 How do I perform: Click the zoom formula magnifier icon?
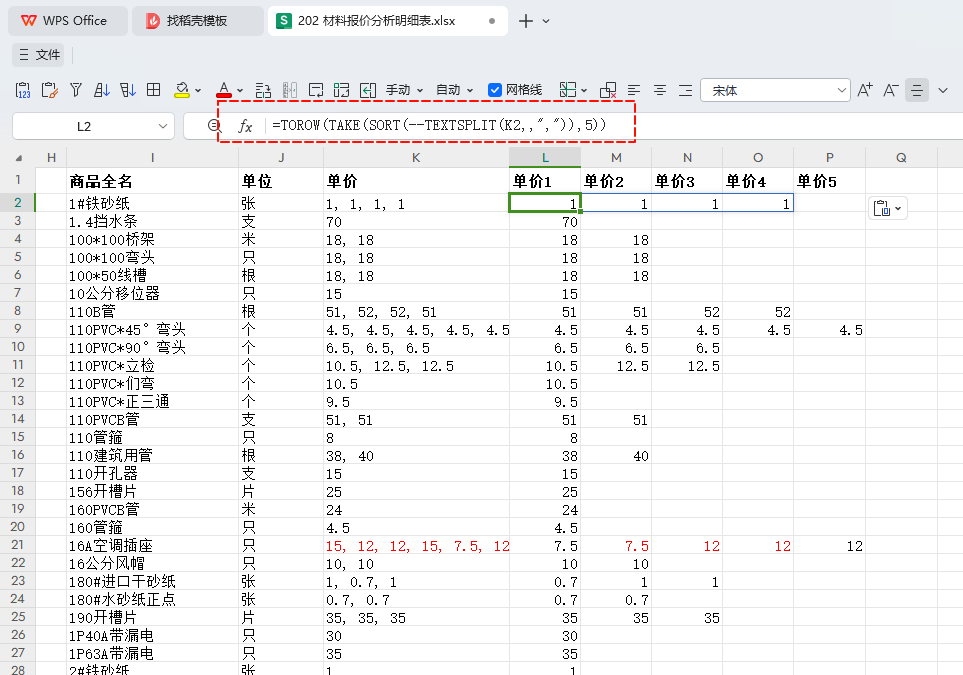tap(214, 125)
